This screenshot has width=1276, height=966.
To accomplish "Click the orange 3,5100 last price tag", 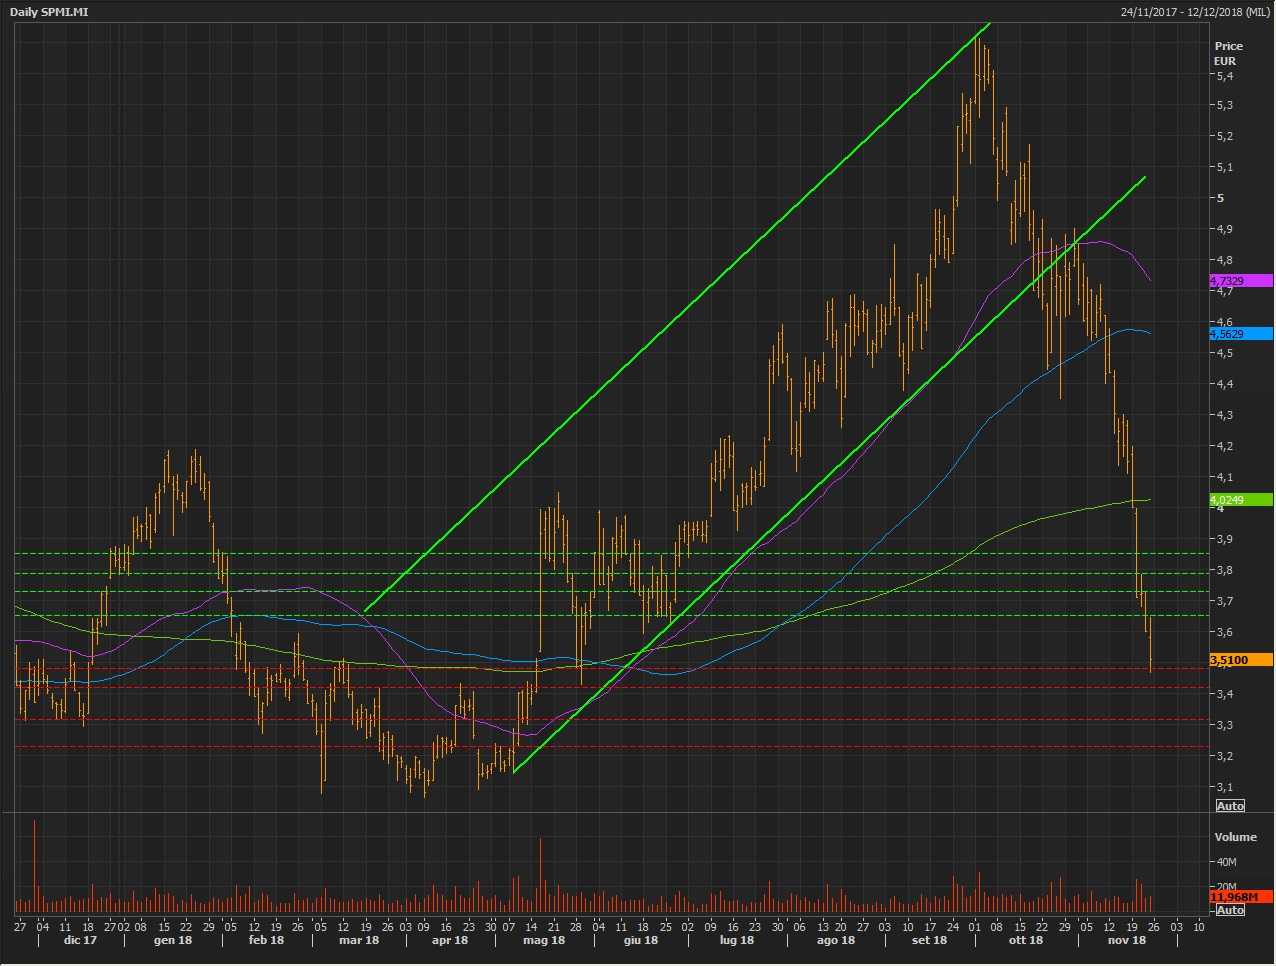I will pos(1240,660).
